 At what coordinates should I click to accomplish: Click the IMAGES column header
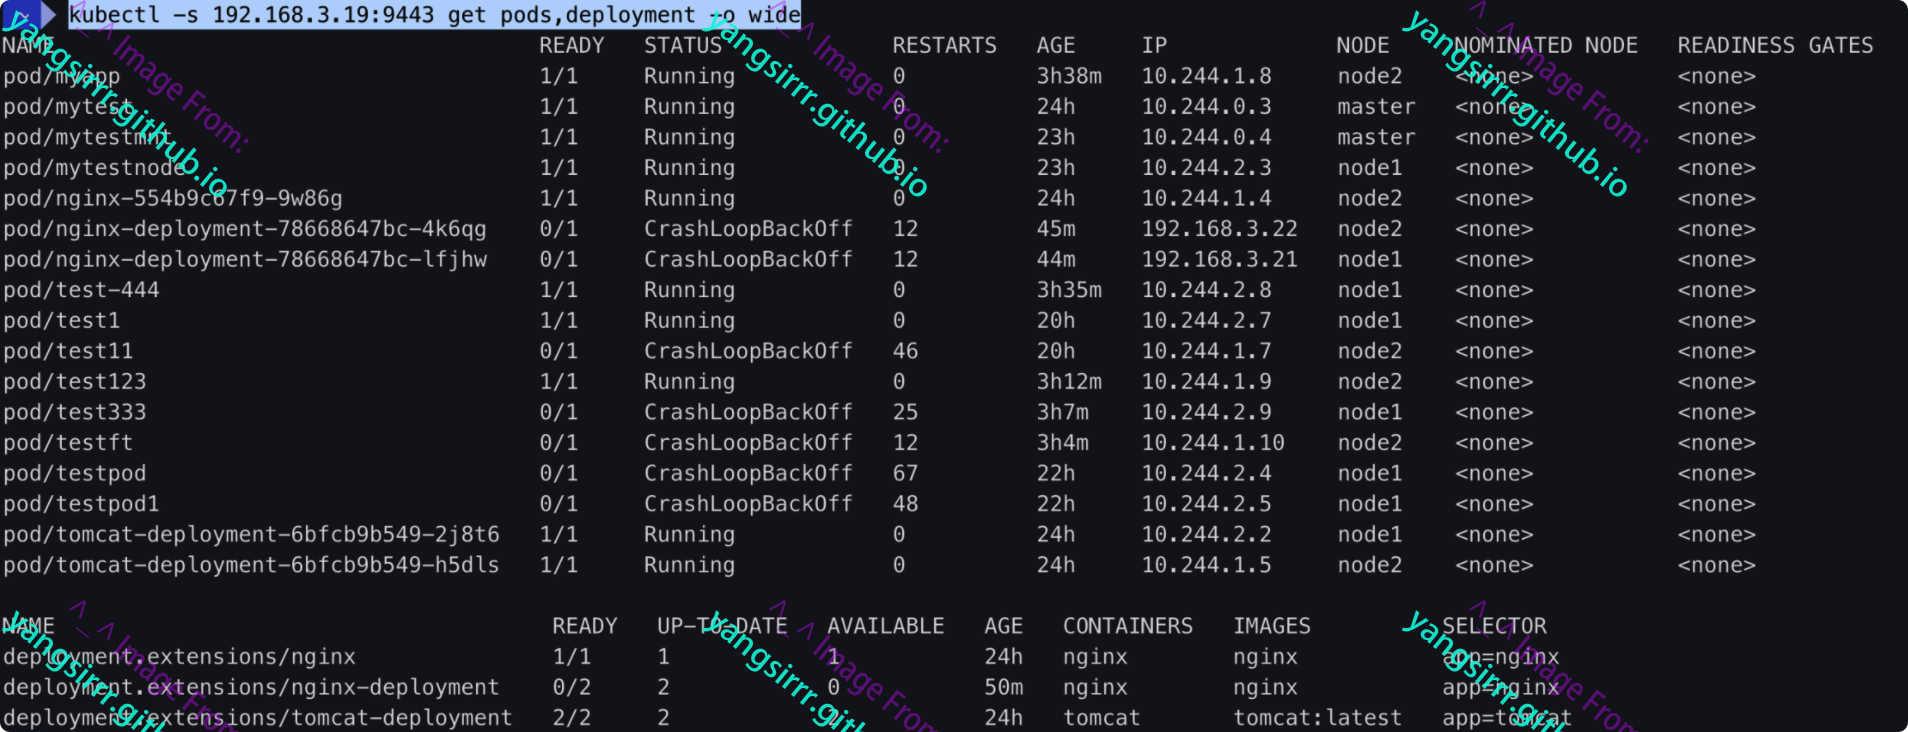coord(1271,626)
